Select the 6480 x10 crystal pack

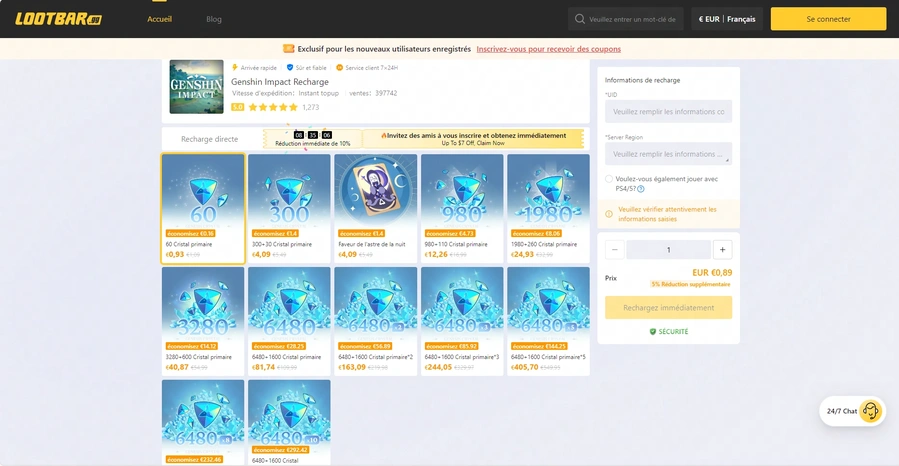tap(289, 422)
